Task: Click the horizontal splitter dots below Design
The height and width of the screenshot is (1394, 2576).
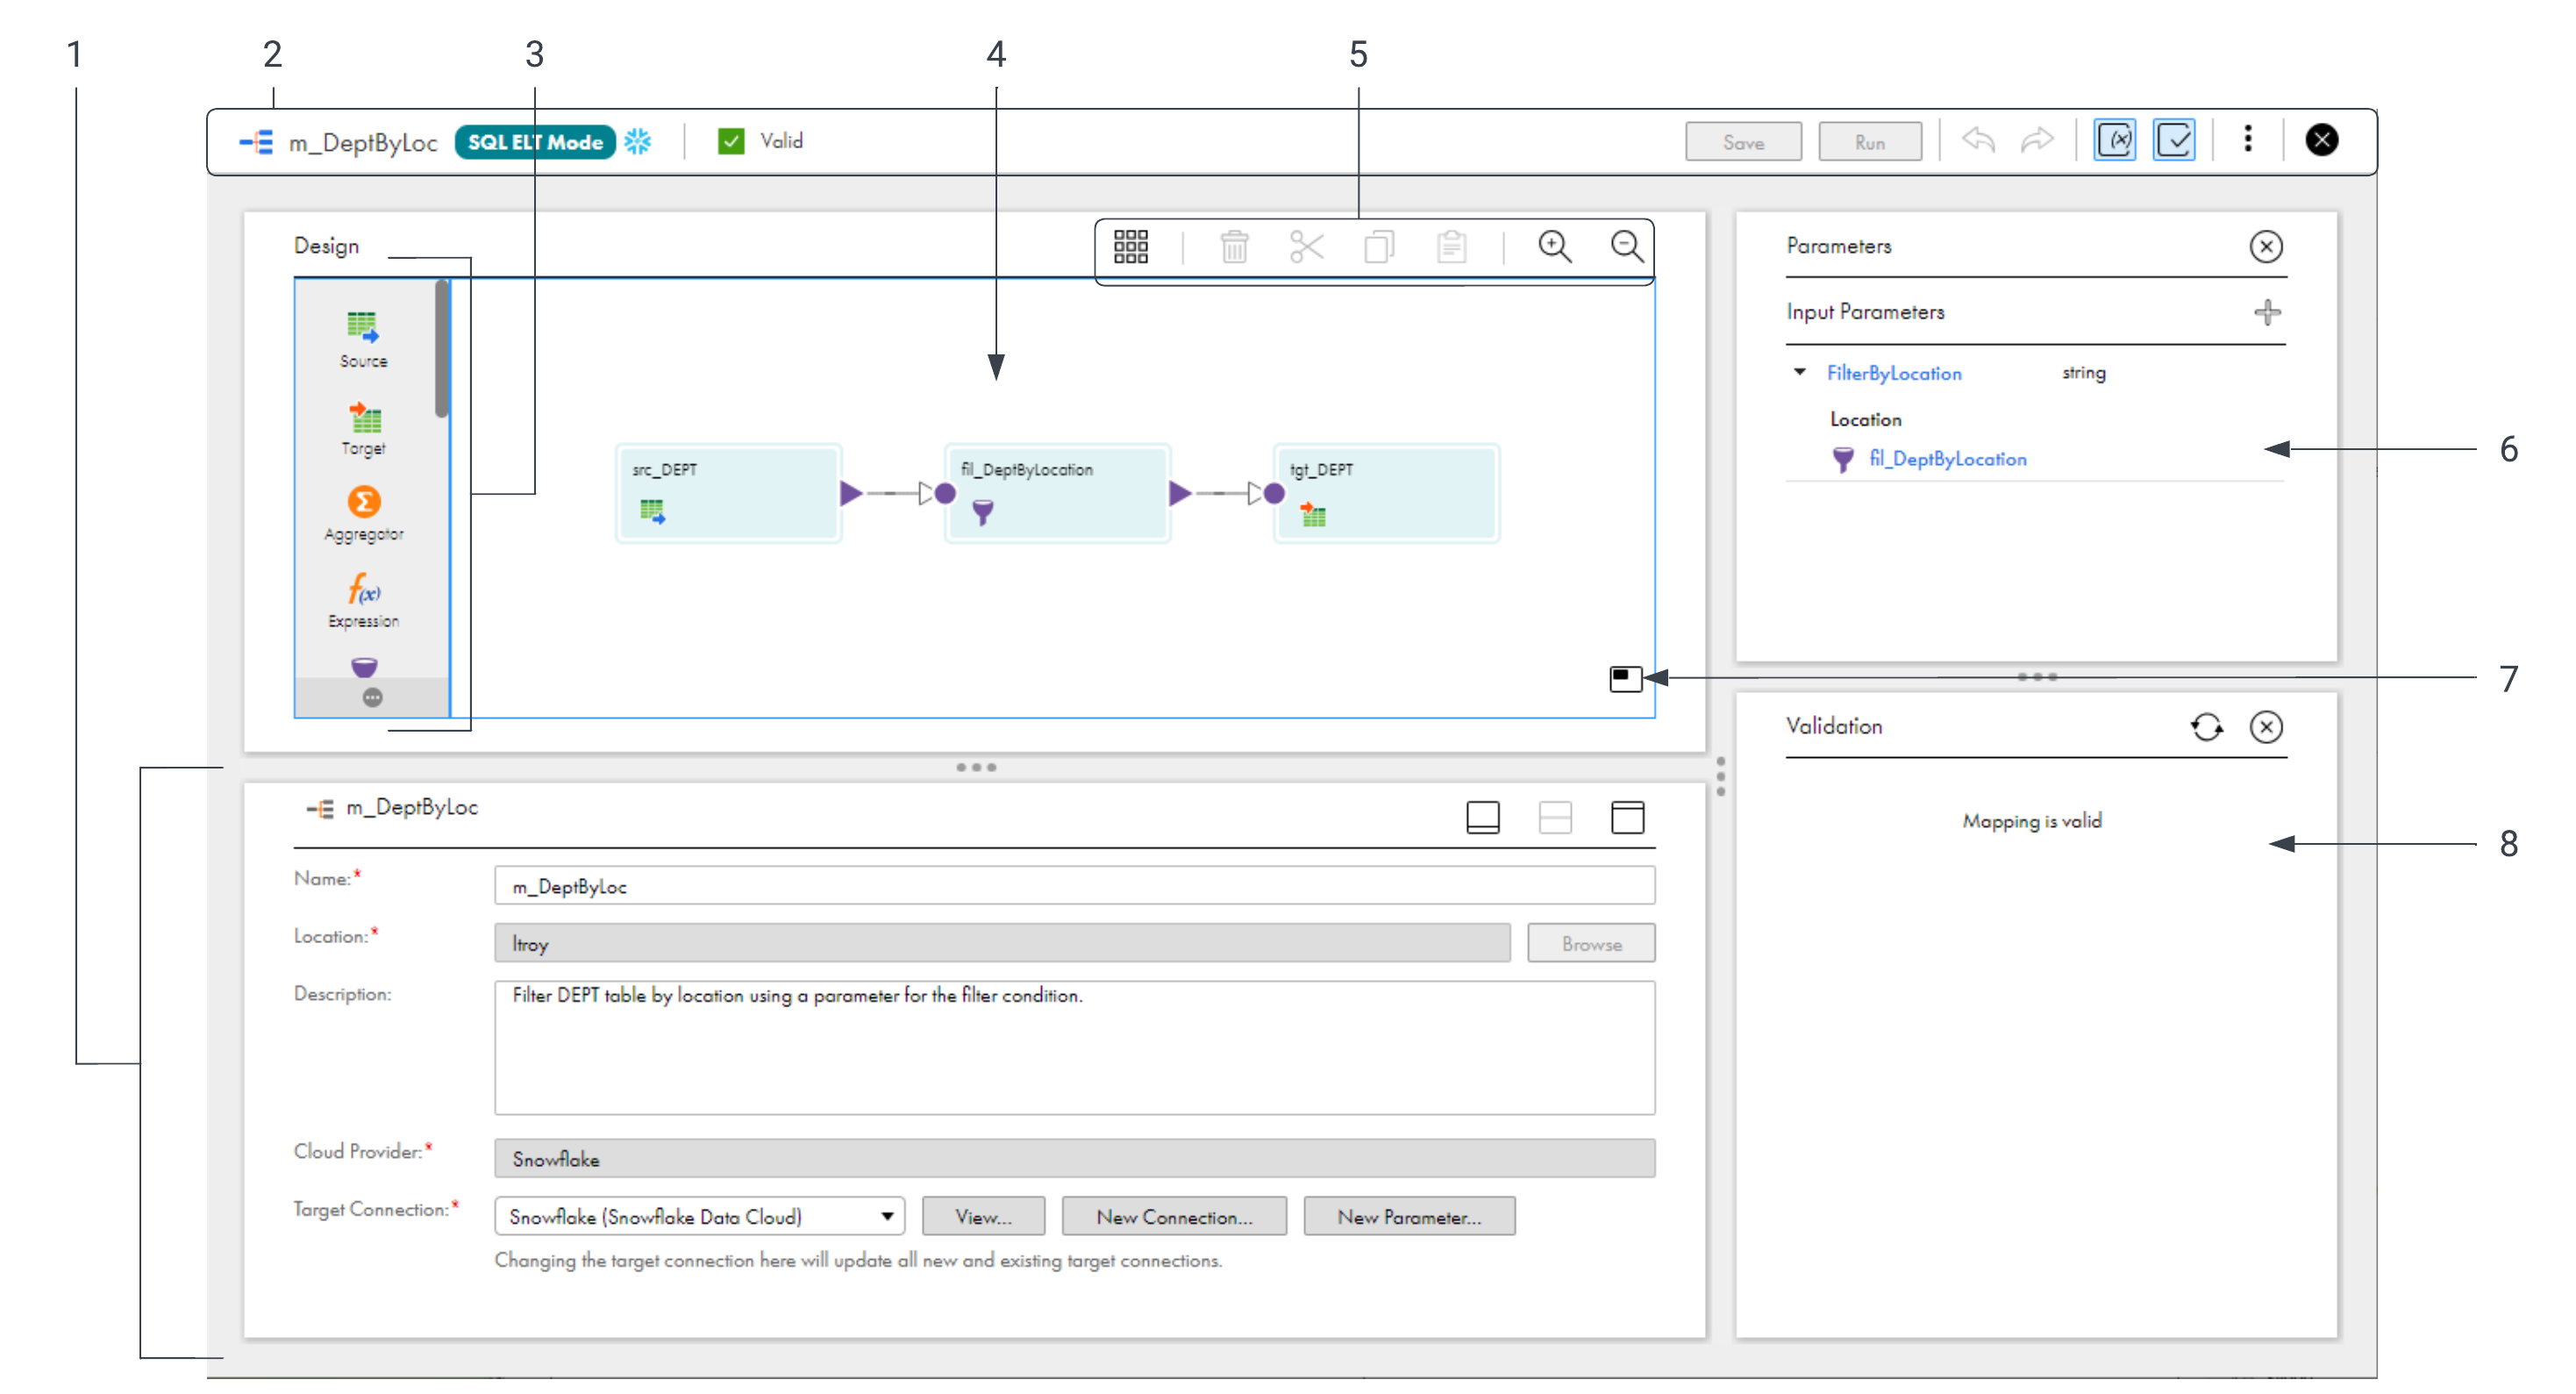Action: [975, 767]
